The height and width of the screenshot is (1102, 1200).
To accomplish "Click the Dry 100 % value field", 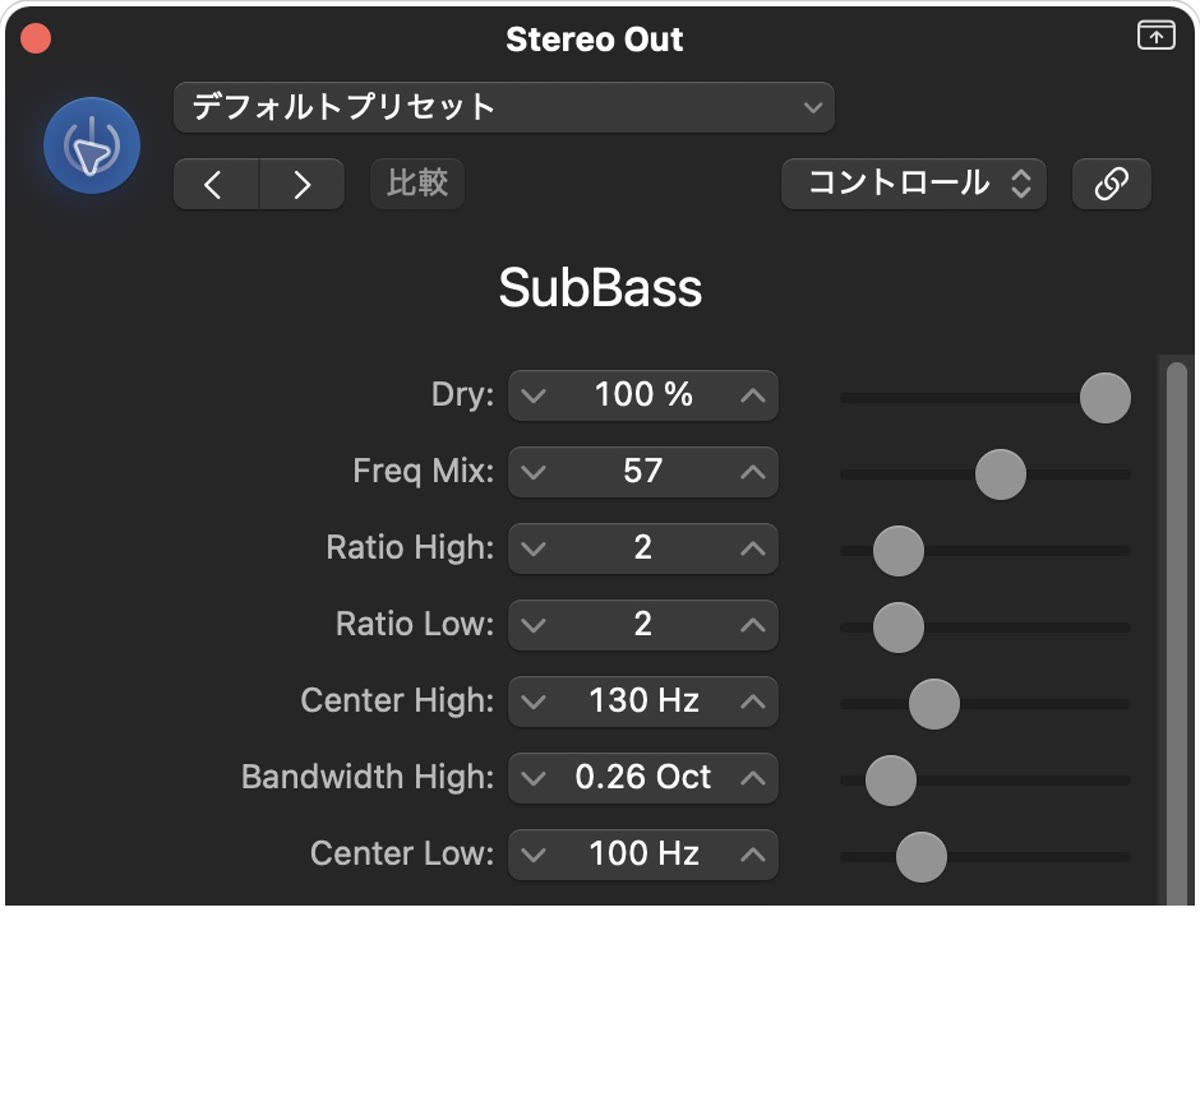I will 643,395.
